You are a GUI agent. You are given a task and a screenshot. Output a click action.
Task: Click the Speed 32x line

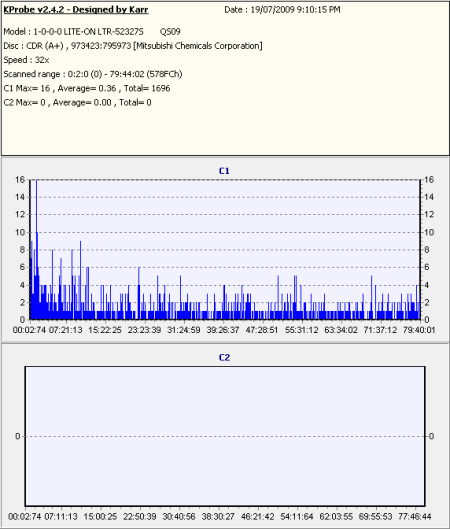26,60
